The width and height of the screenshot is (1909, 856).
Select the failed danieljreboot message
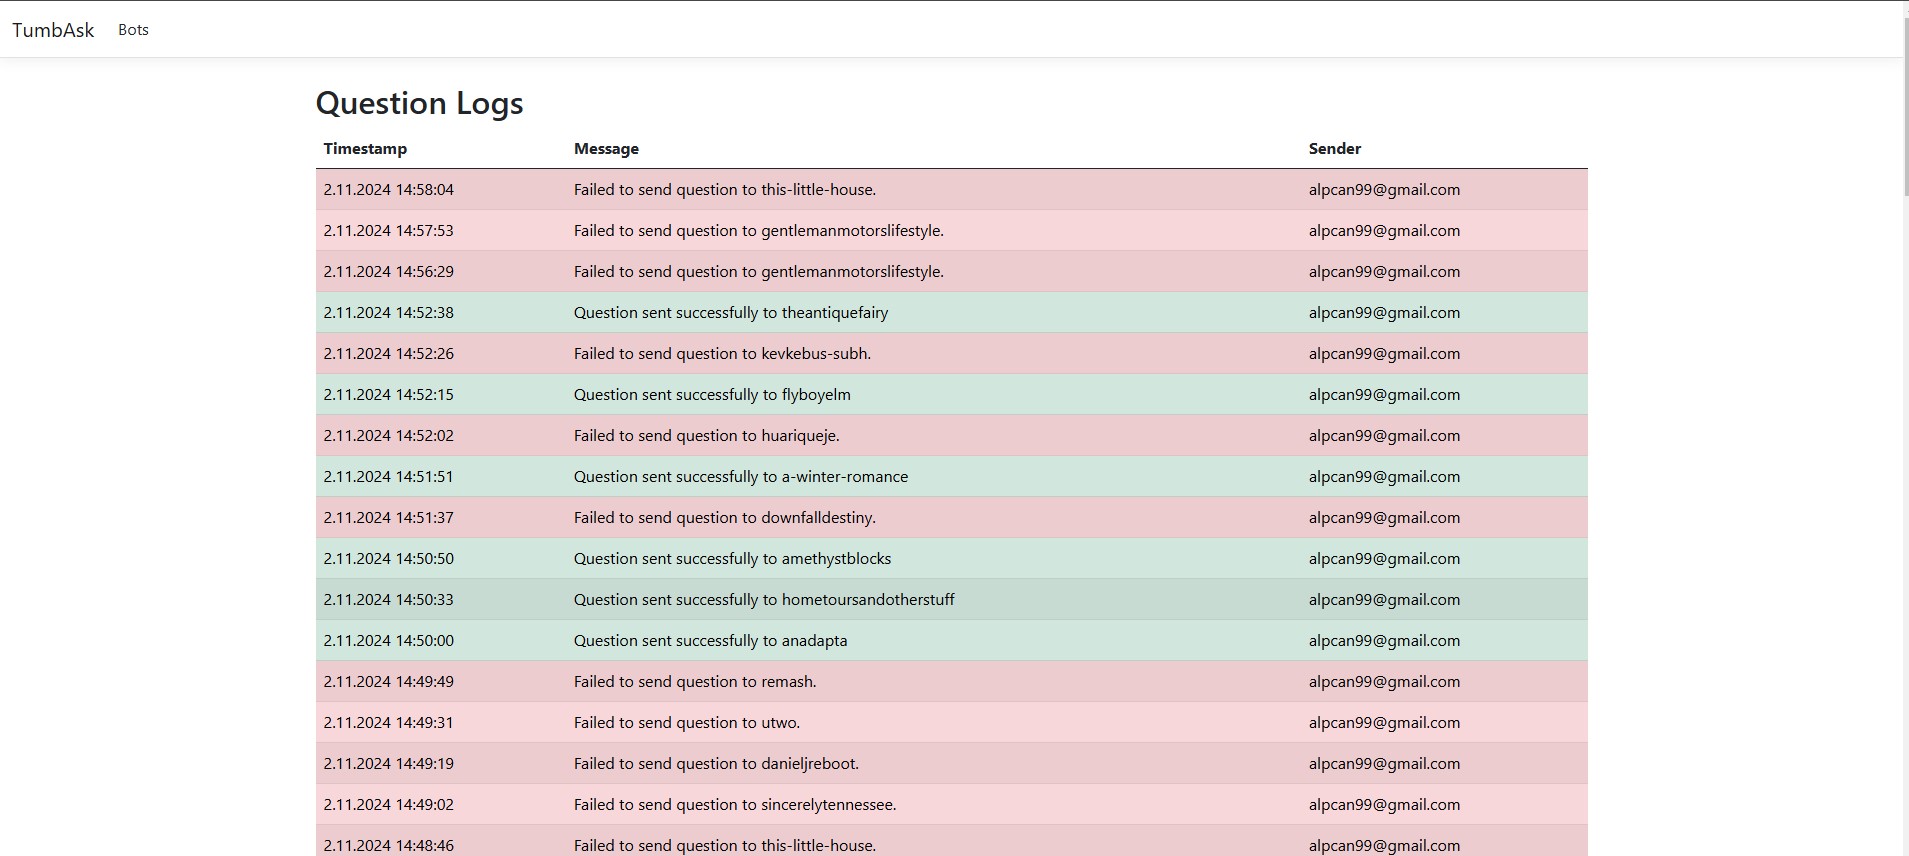tap(717, 764)
